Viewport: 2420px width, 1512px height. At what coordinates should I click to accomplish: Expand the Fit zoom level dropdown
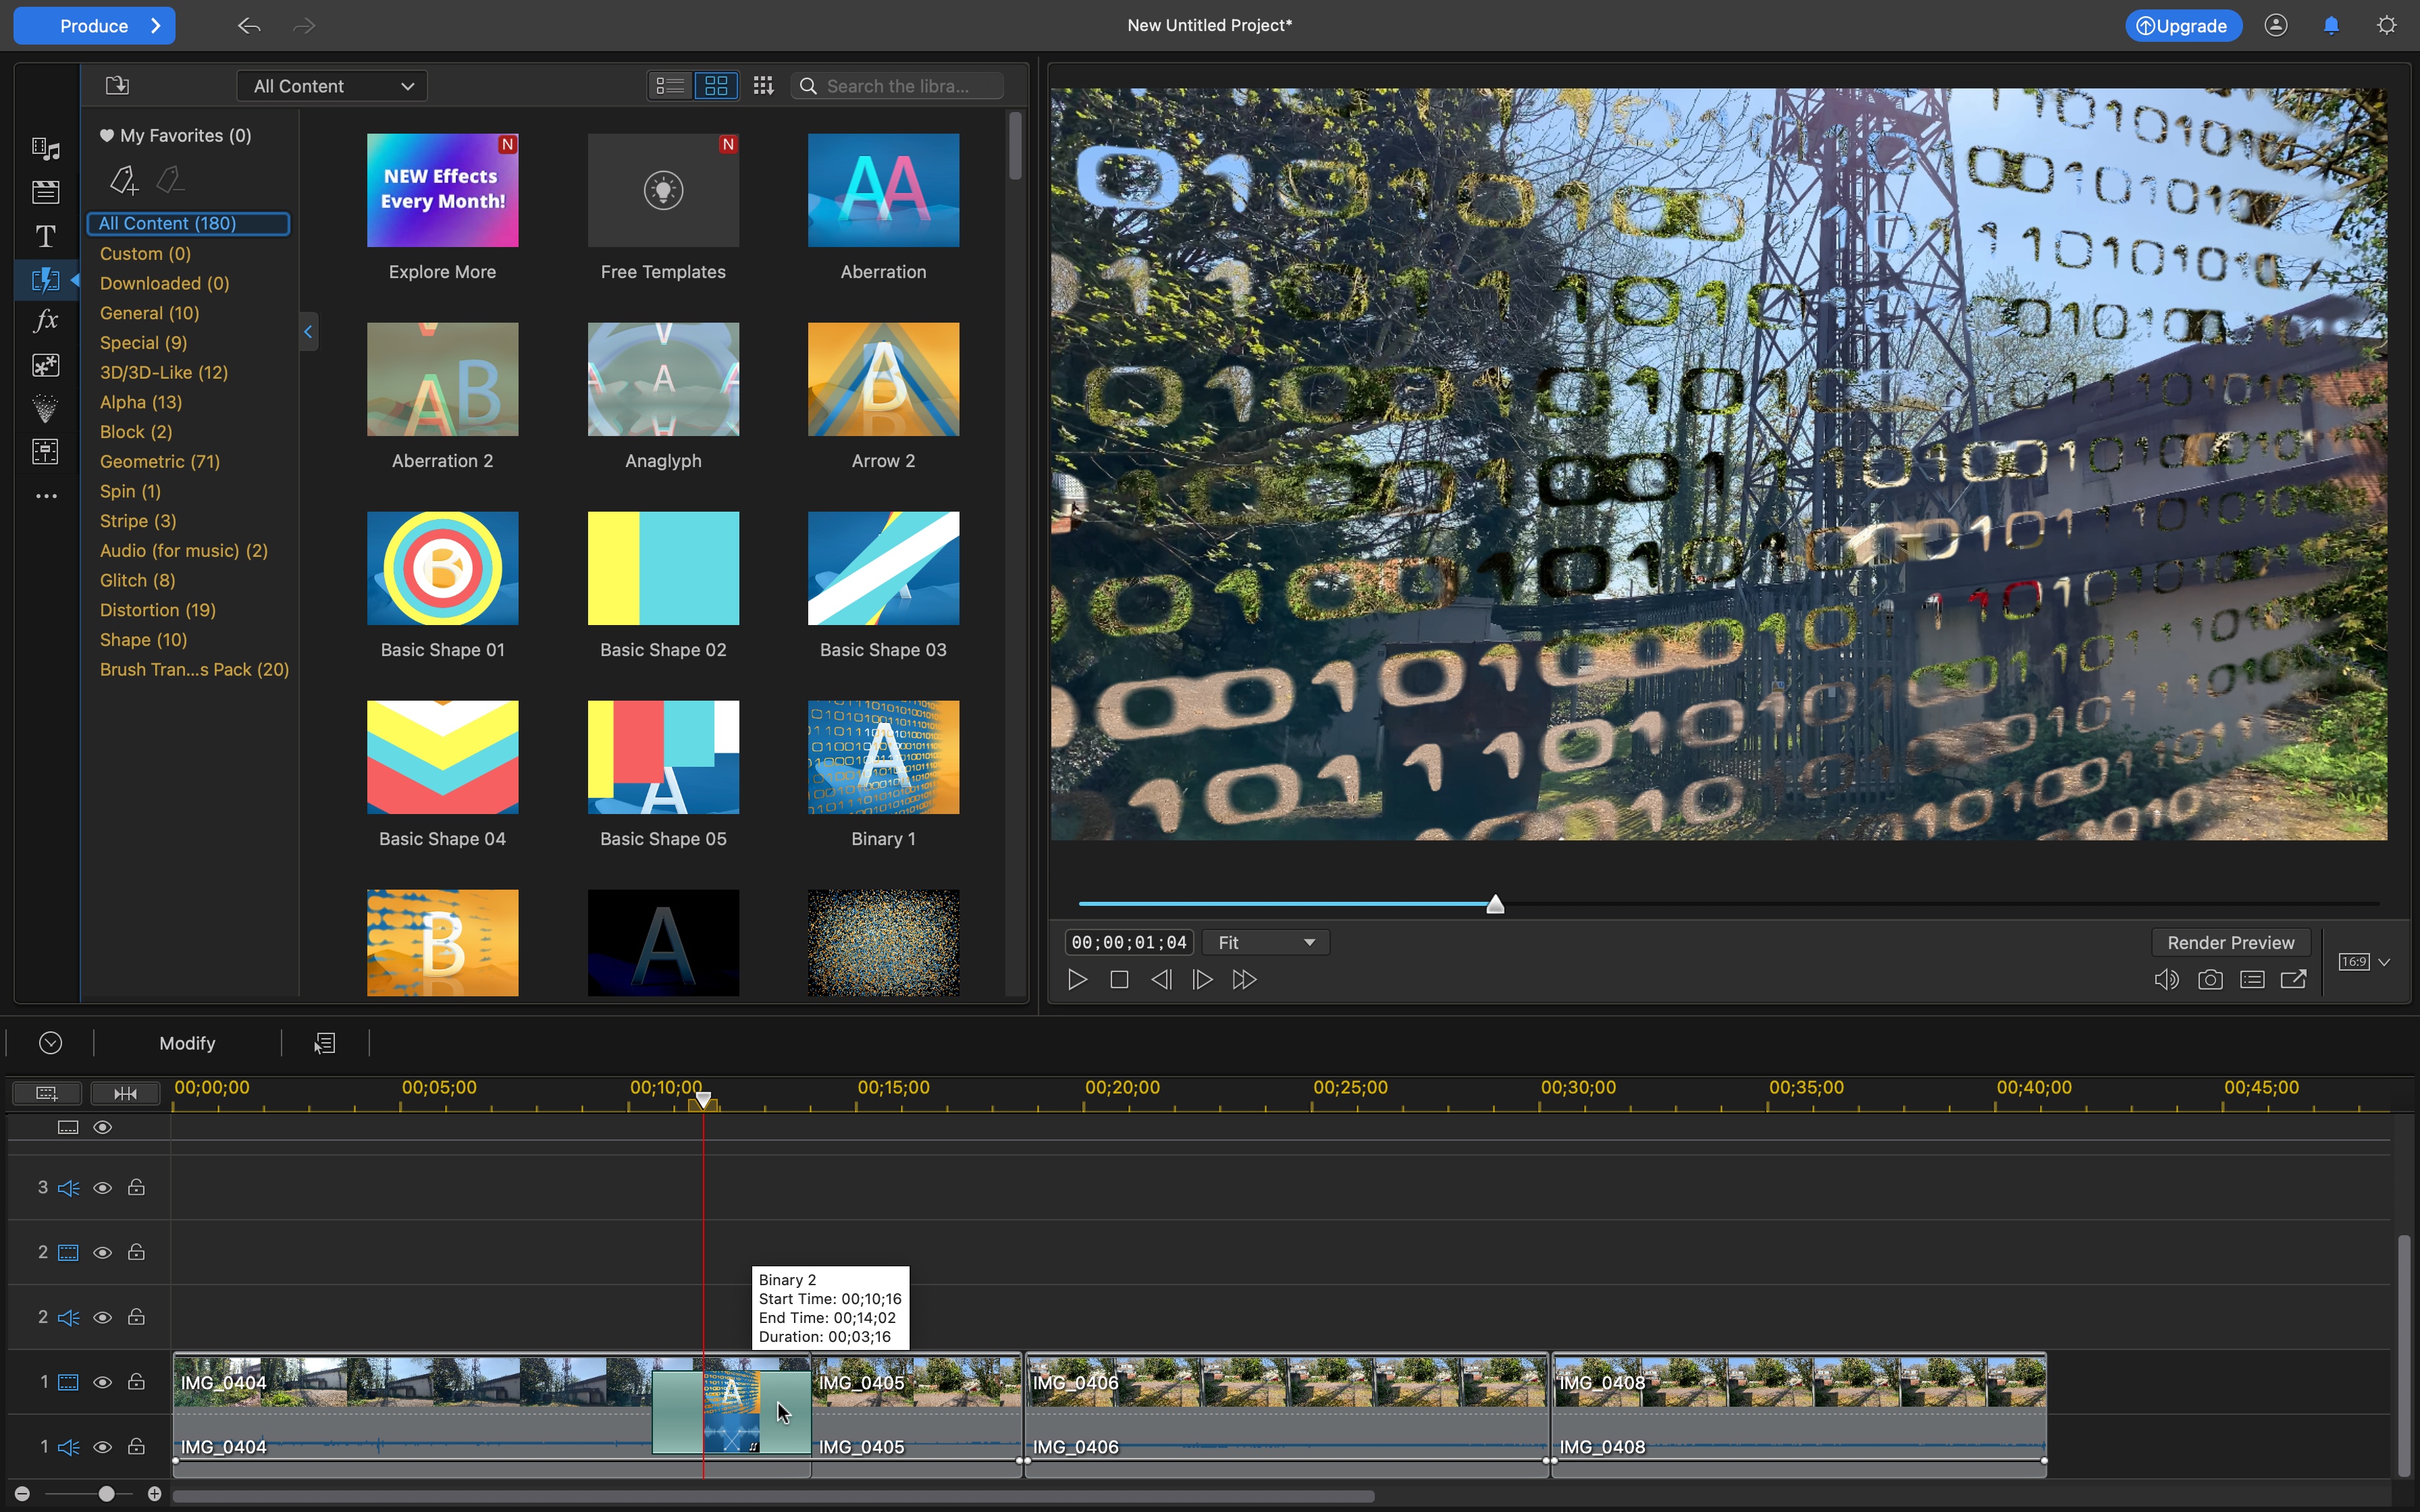[x=1263, y=942]
